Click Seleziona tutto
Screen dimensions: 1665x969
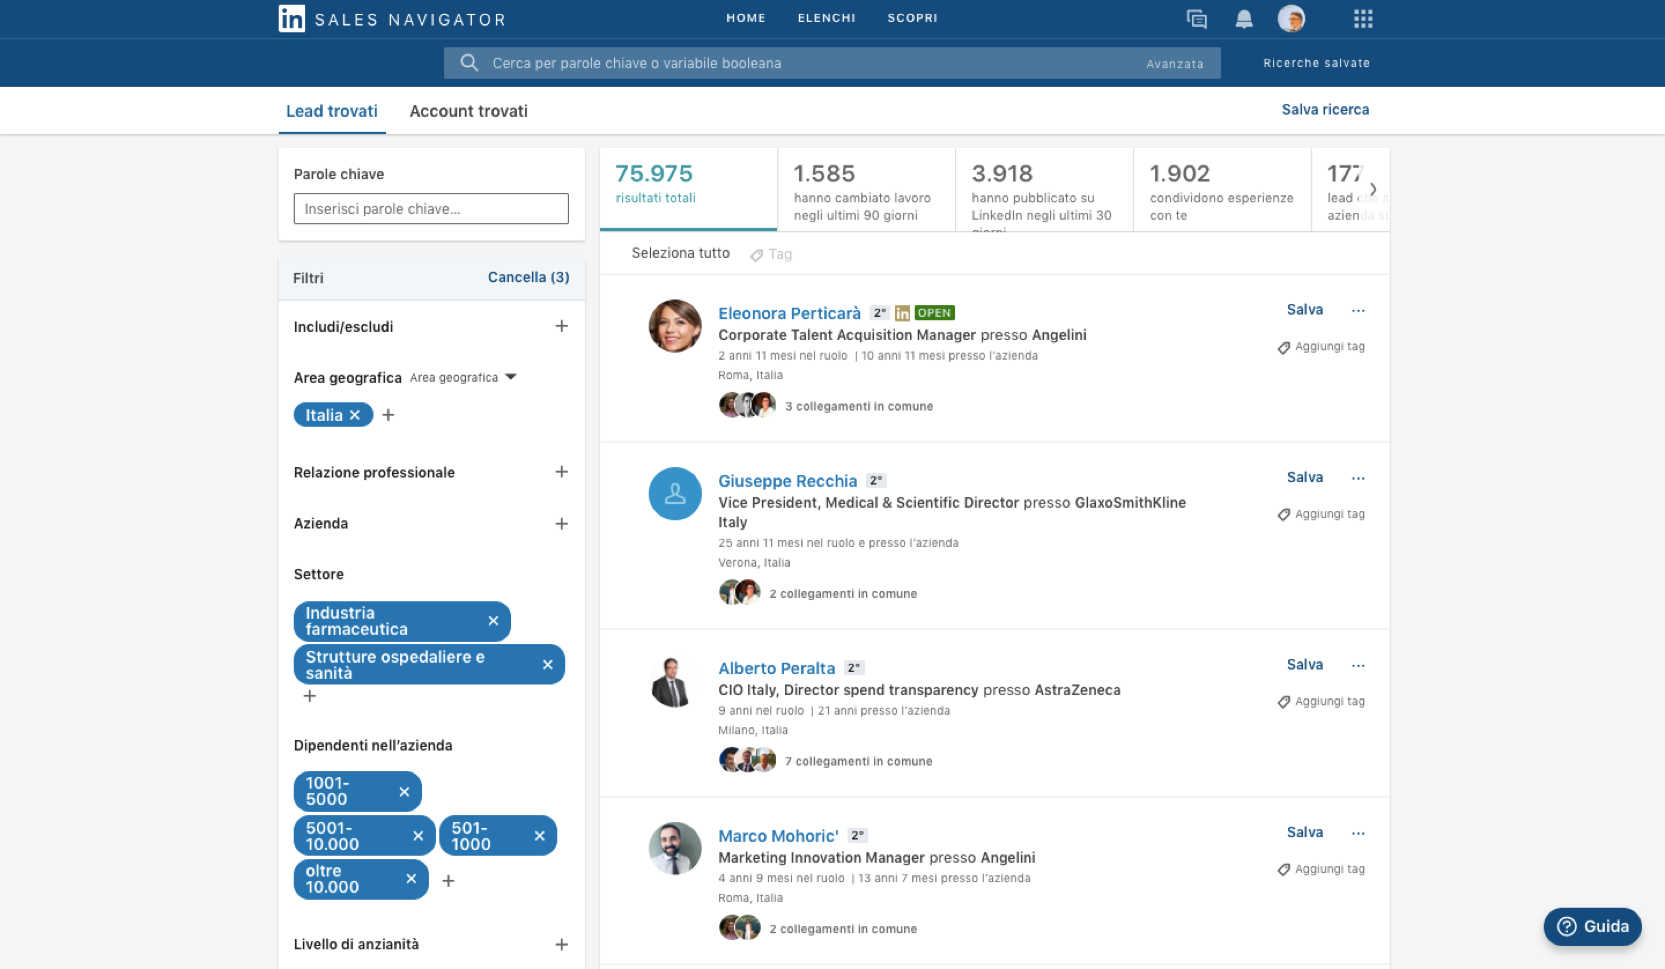(680, 253)
